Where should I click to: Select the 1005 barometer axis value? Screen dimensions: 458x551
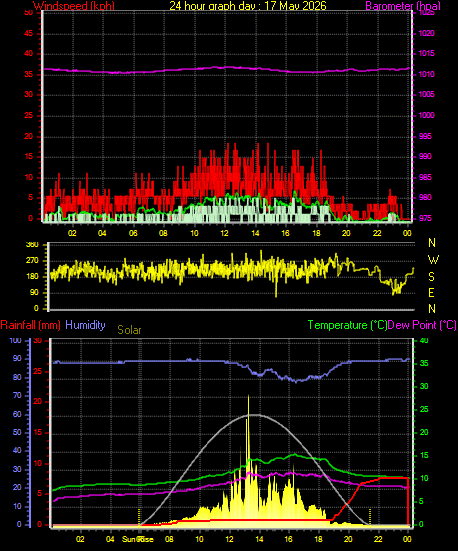426,94
